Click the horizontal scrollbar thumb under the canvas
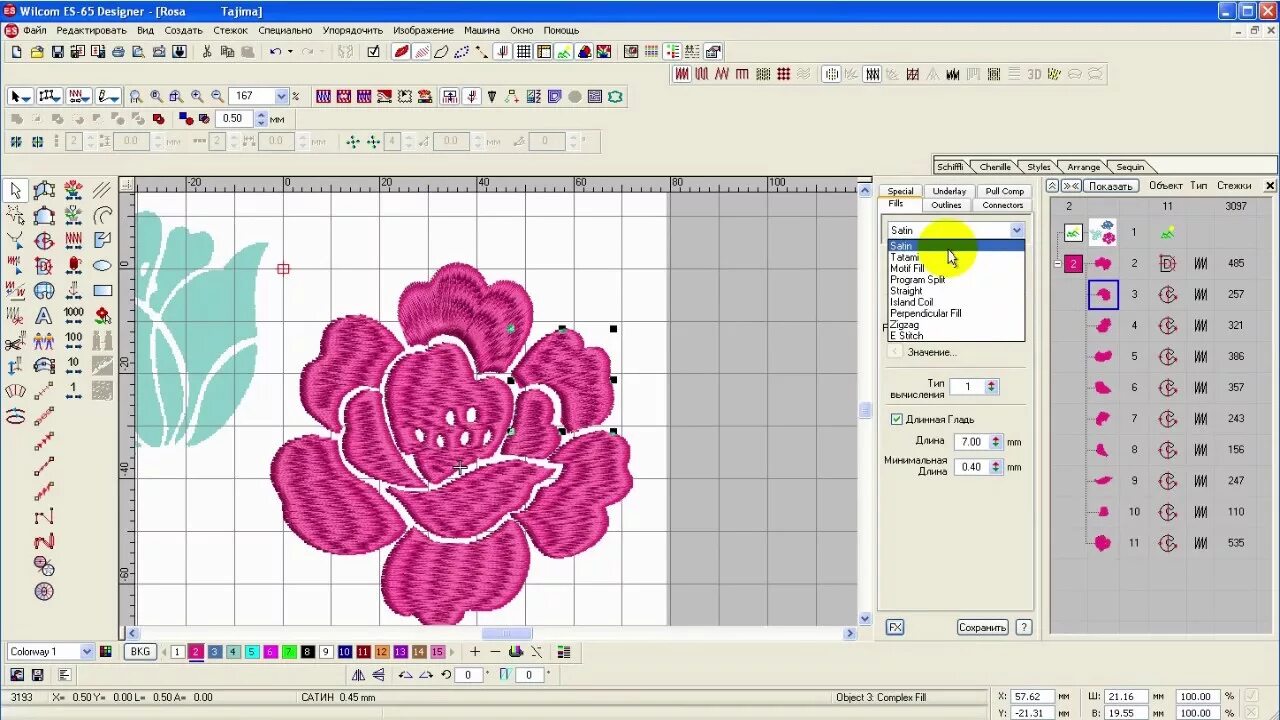Viewport: 1280px width, 720px height. coord(507,633)
